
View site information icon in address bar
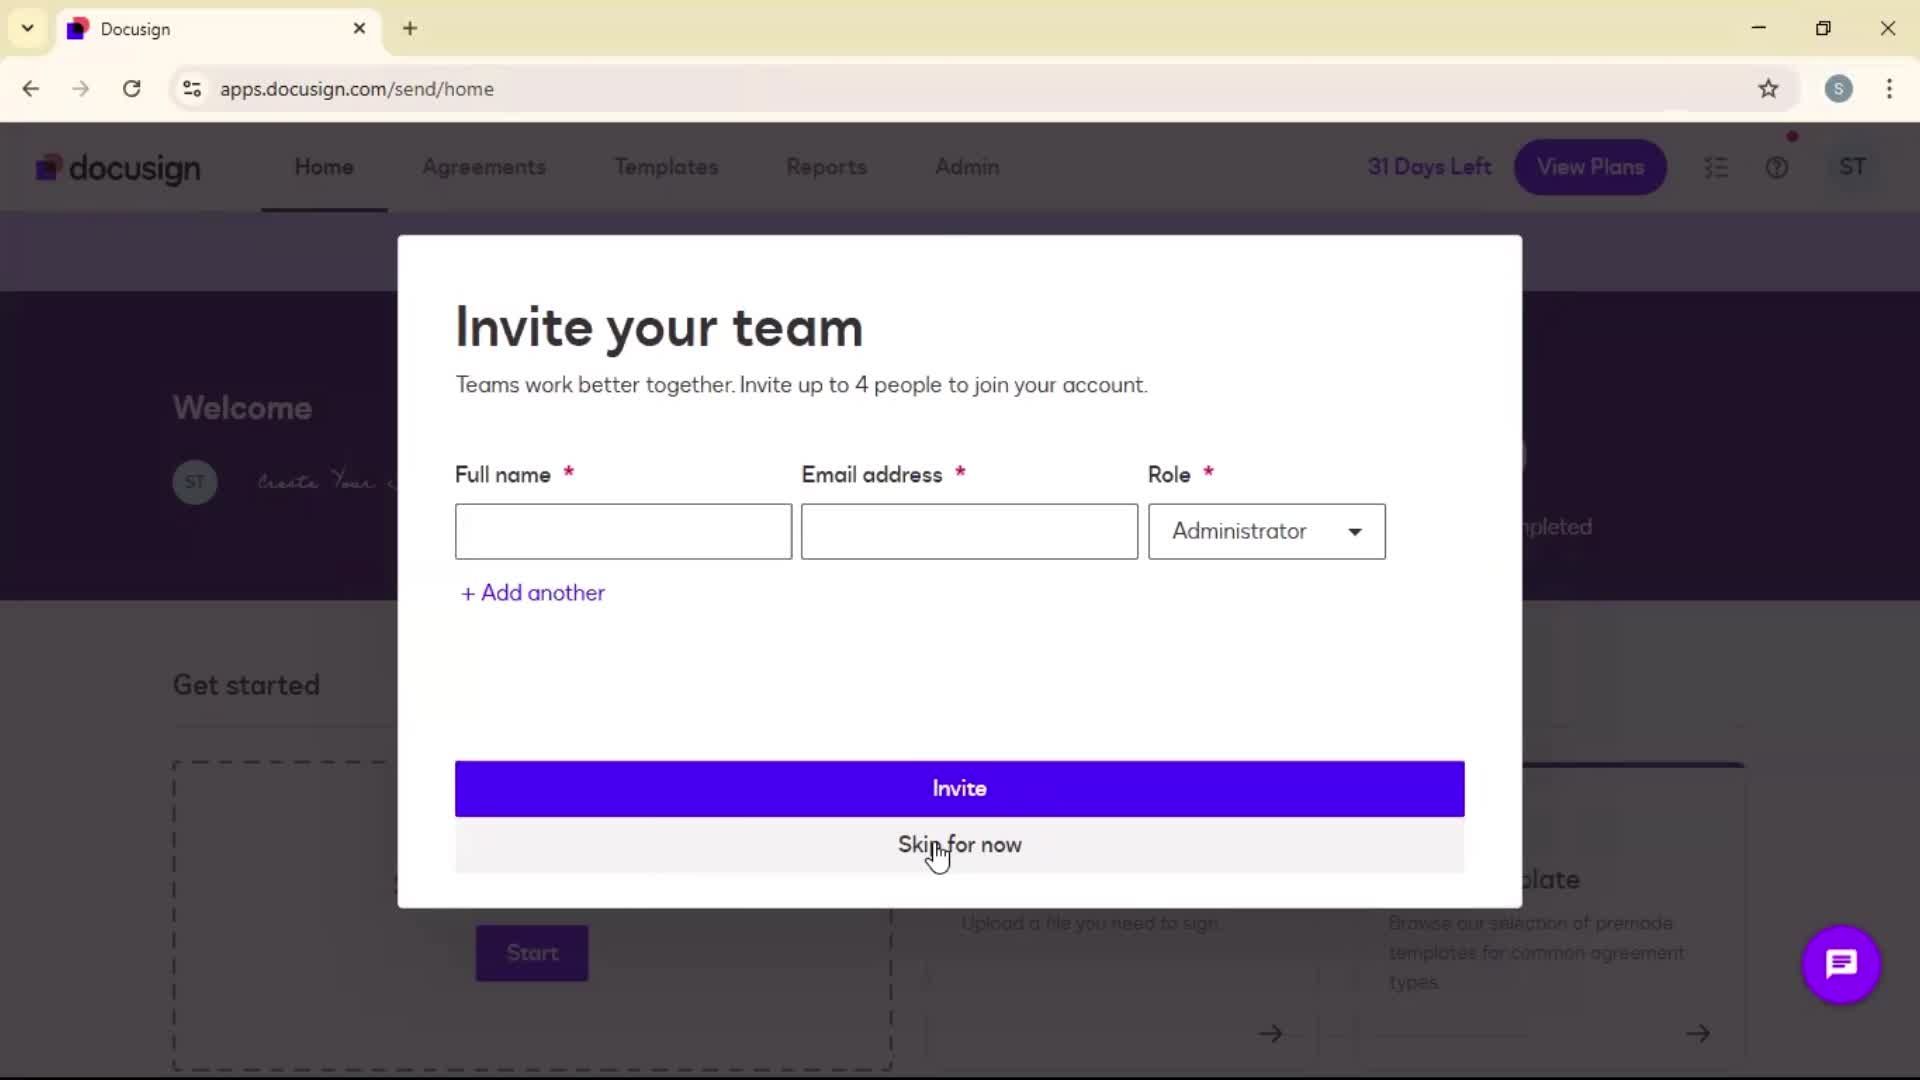tap(192, 89)
